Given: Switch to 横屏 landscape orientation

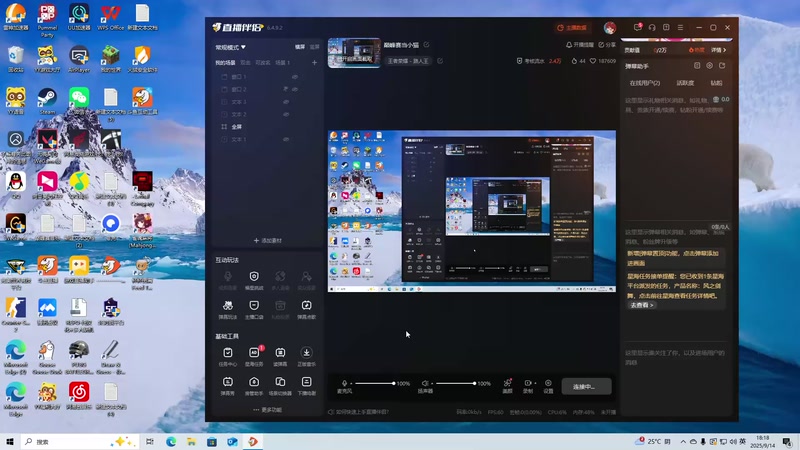Looking at the screenshot, I should pyautogui.click(x=300, y=47).
